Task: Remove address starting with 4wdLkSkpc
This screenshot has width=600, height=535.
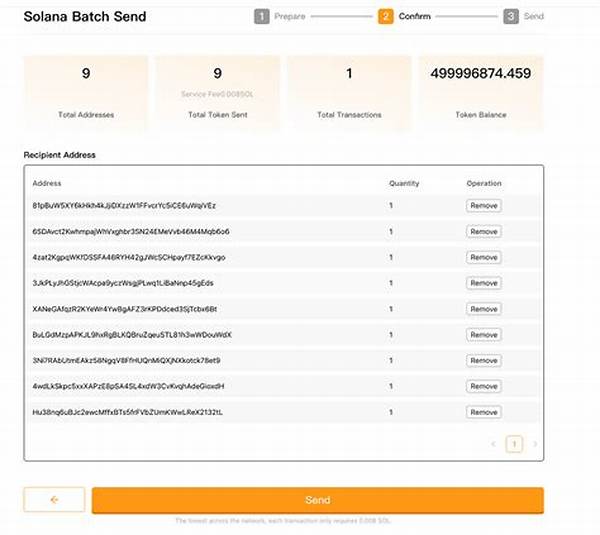Action: pos(484,386)
